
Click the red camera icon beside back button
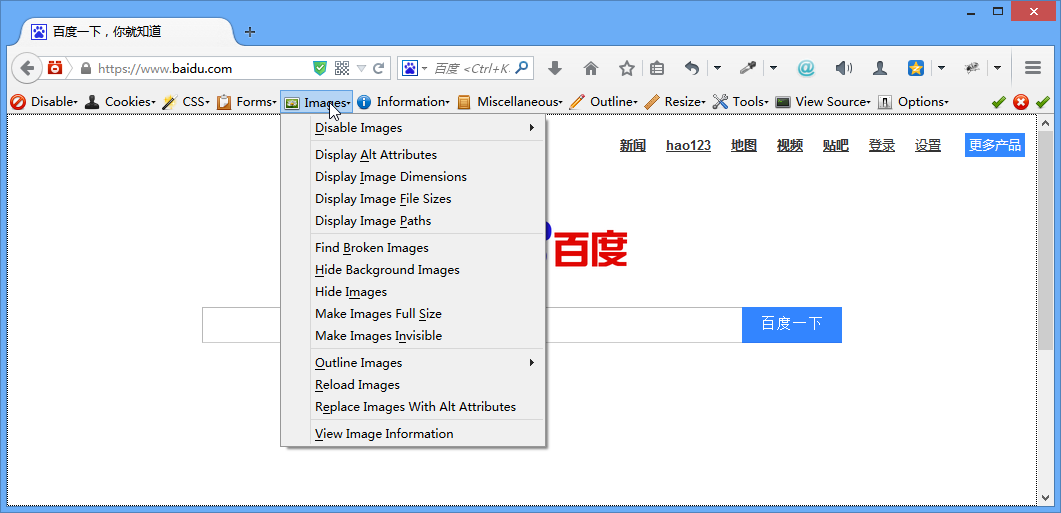(x=55, y=68)
